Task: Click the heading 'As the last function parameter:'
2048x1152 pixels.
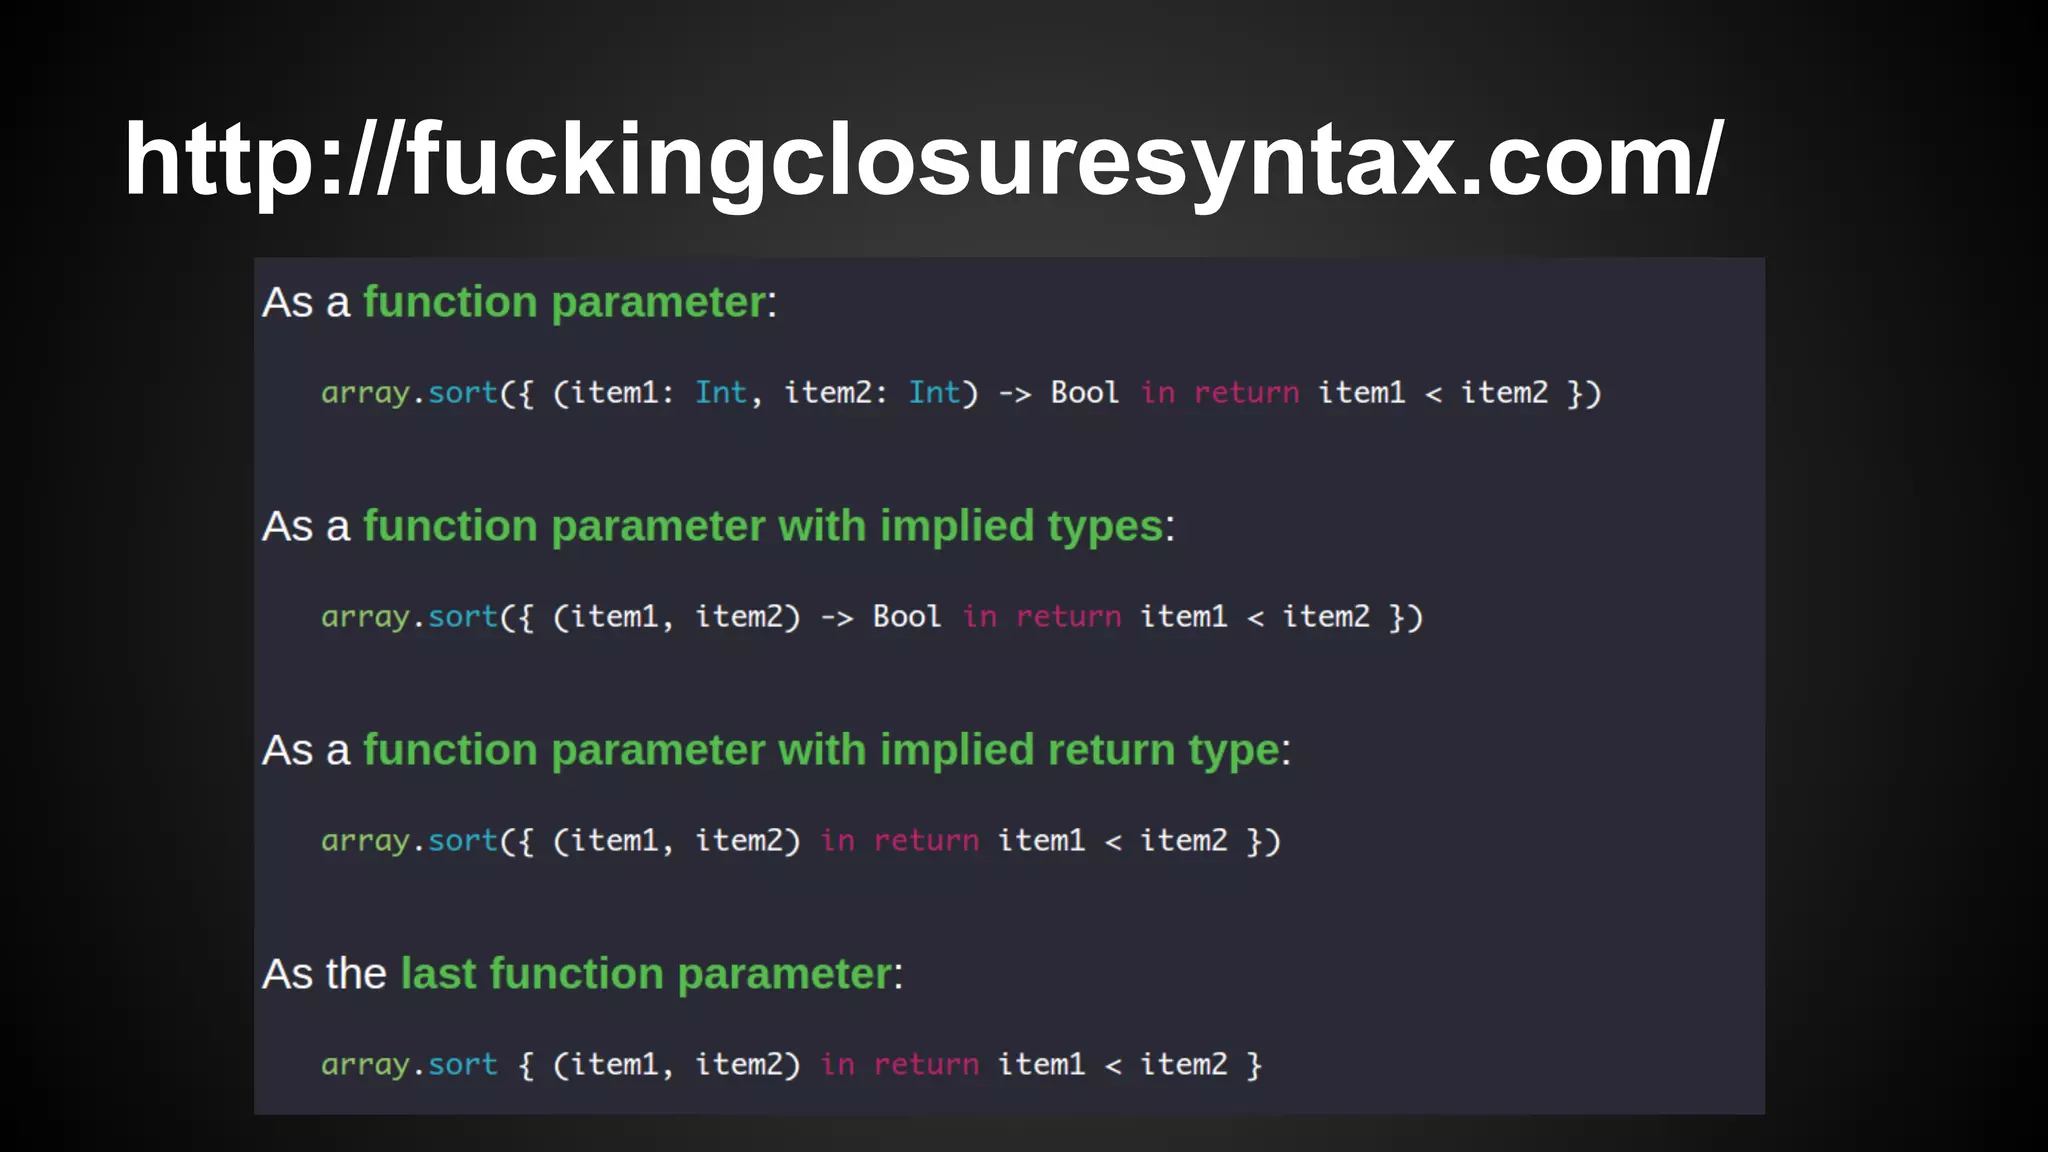Action: pos(582,975)
